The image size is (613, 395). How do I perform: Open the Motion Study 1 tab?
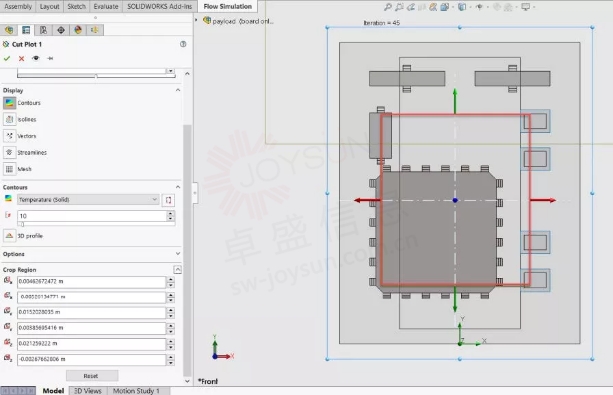(136, 391)
